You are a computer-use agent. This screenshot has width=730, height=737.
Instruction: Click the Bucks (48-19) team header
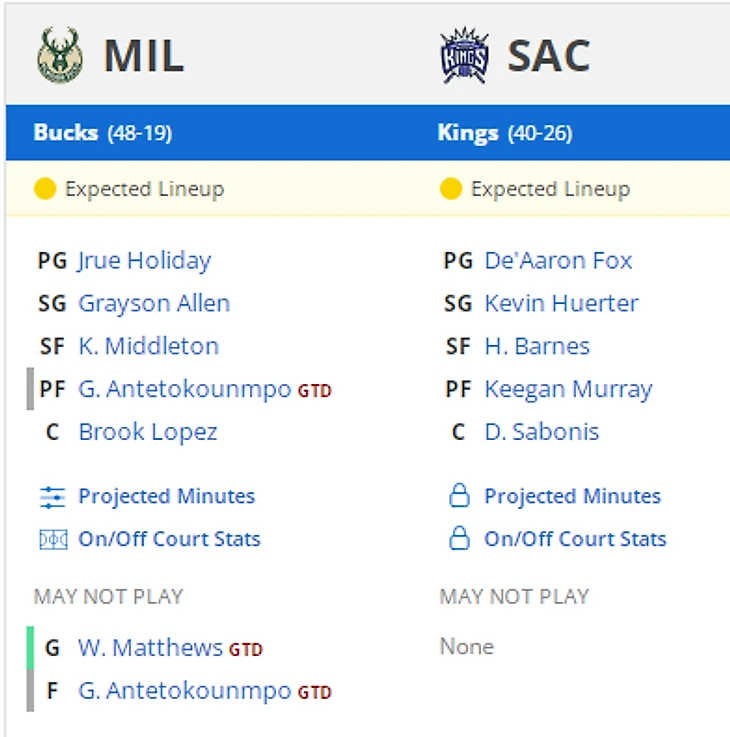(102, 133)
